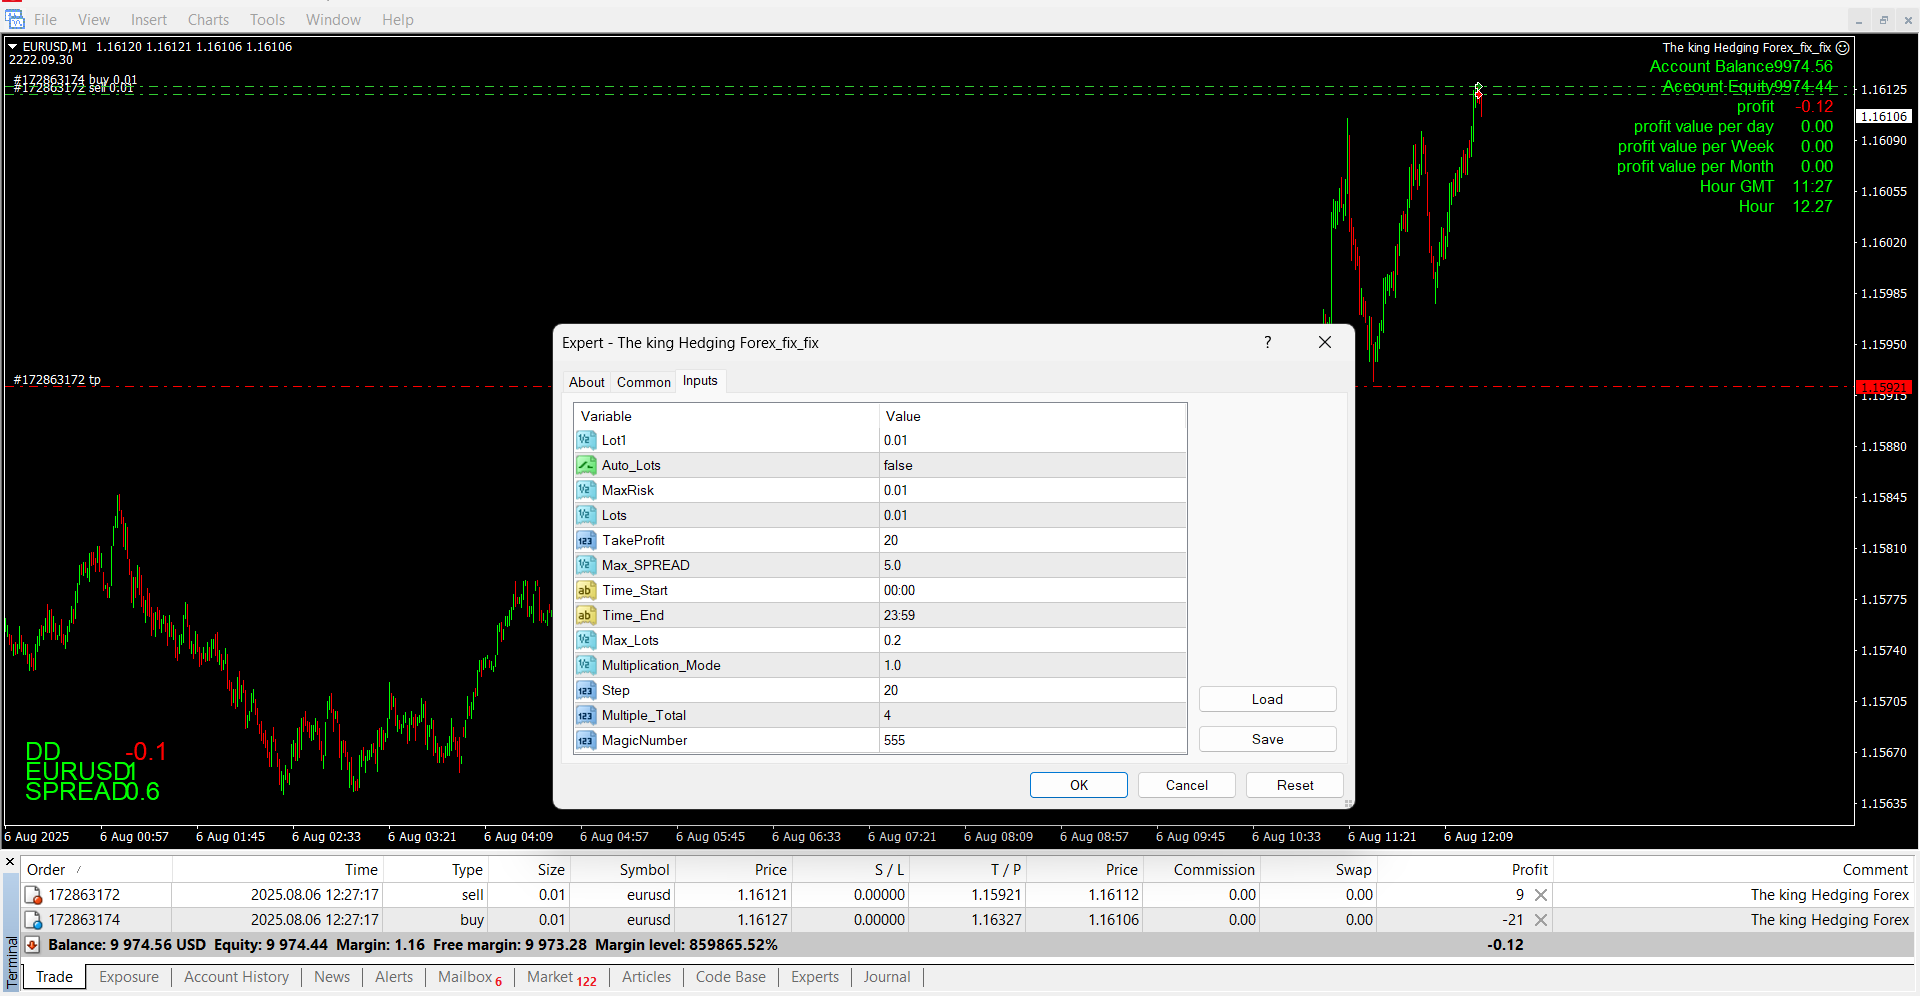The image size is (1920, 996).
Task: Click the Load button
Action: click(1267, 699)
